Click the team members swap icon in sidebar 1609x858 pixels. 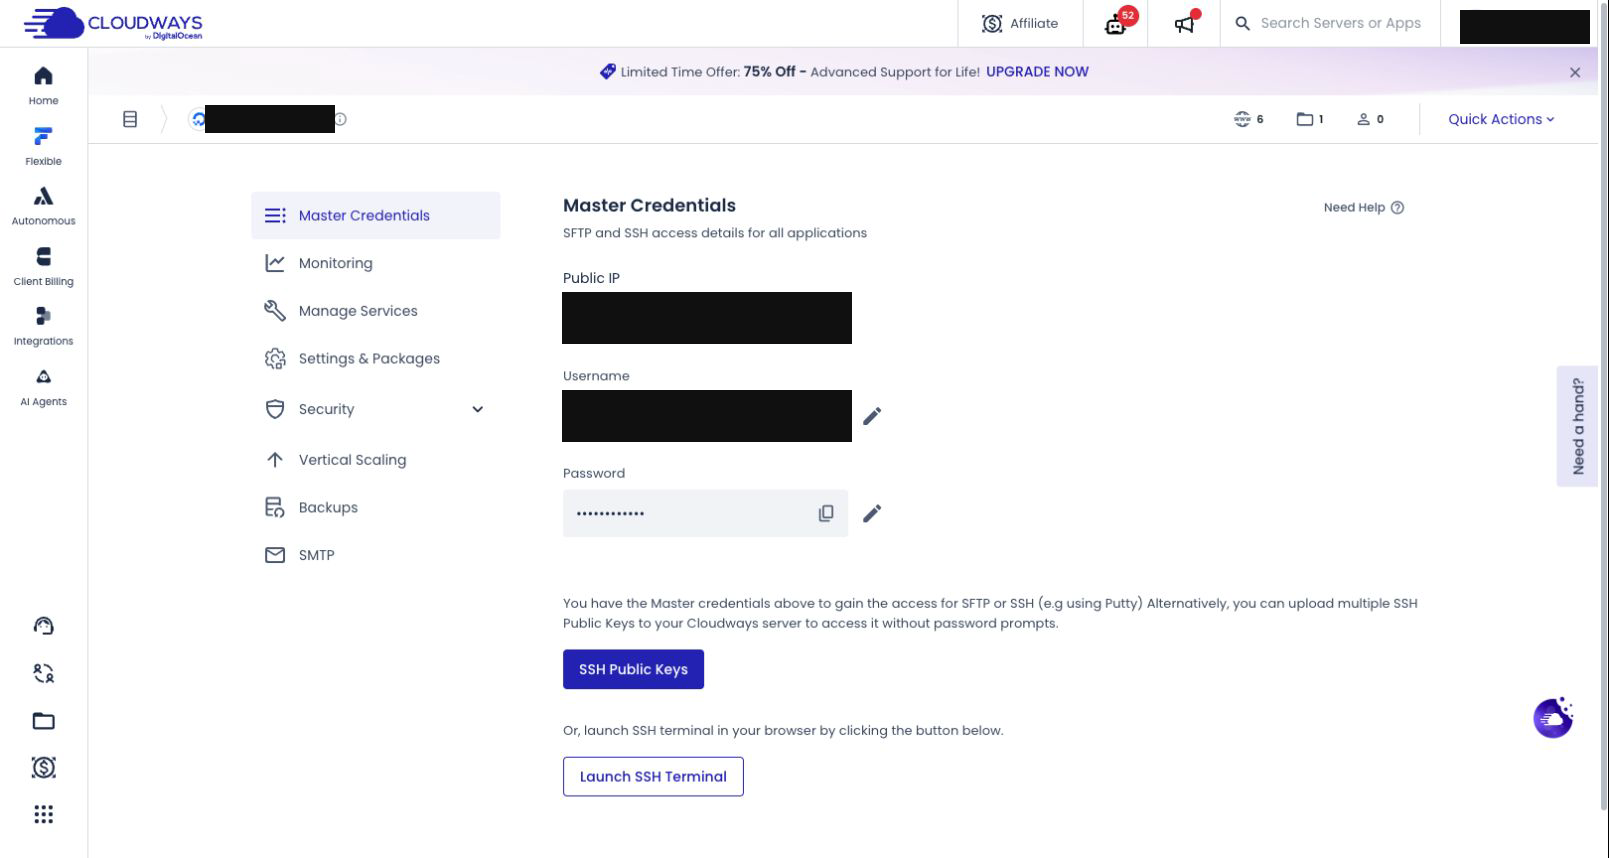click(x=43, y=673)
